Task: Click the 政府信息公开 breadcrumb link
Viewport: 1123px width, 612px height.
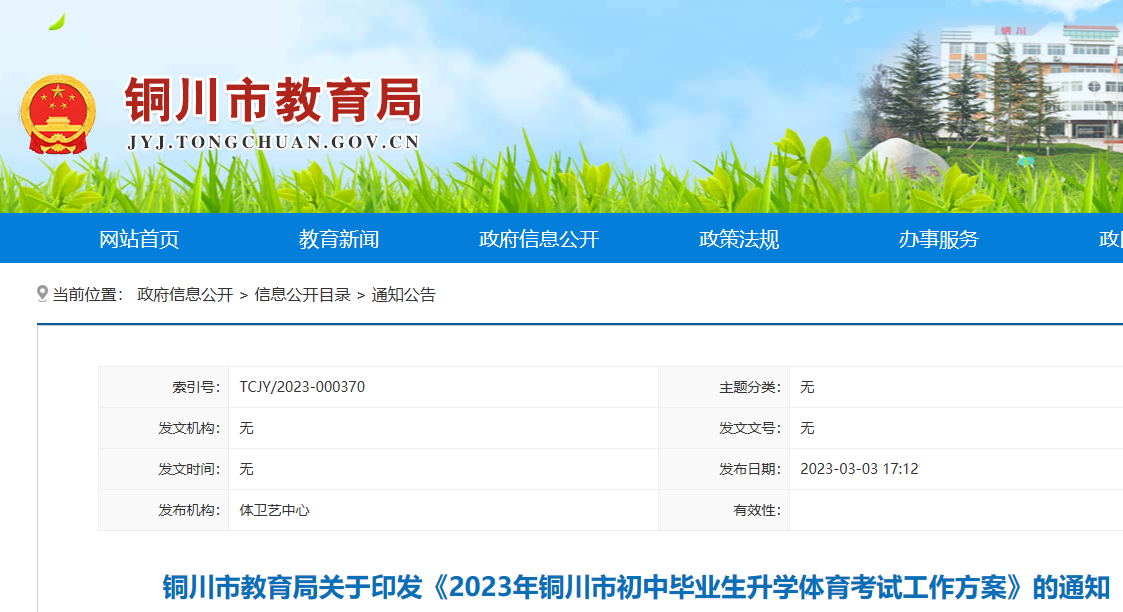Action: (185, 295)
